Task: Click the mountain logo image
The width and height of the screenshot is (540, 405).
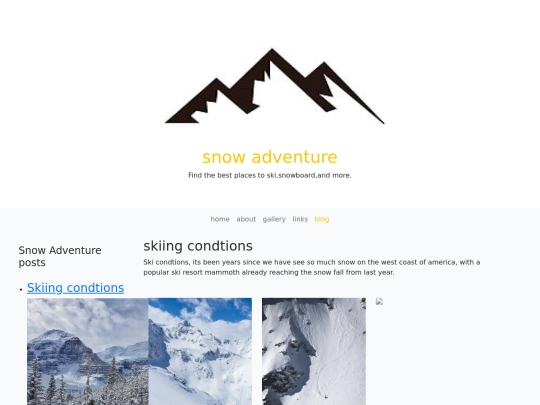Action: click(274, 86)
